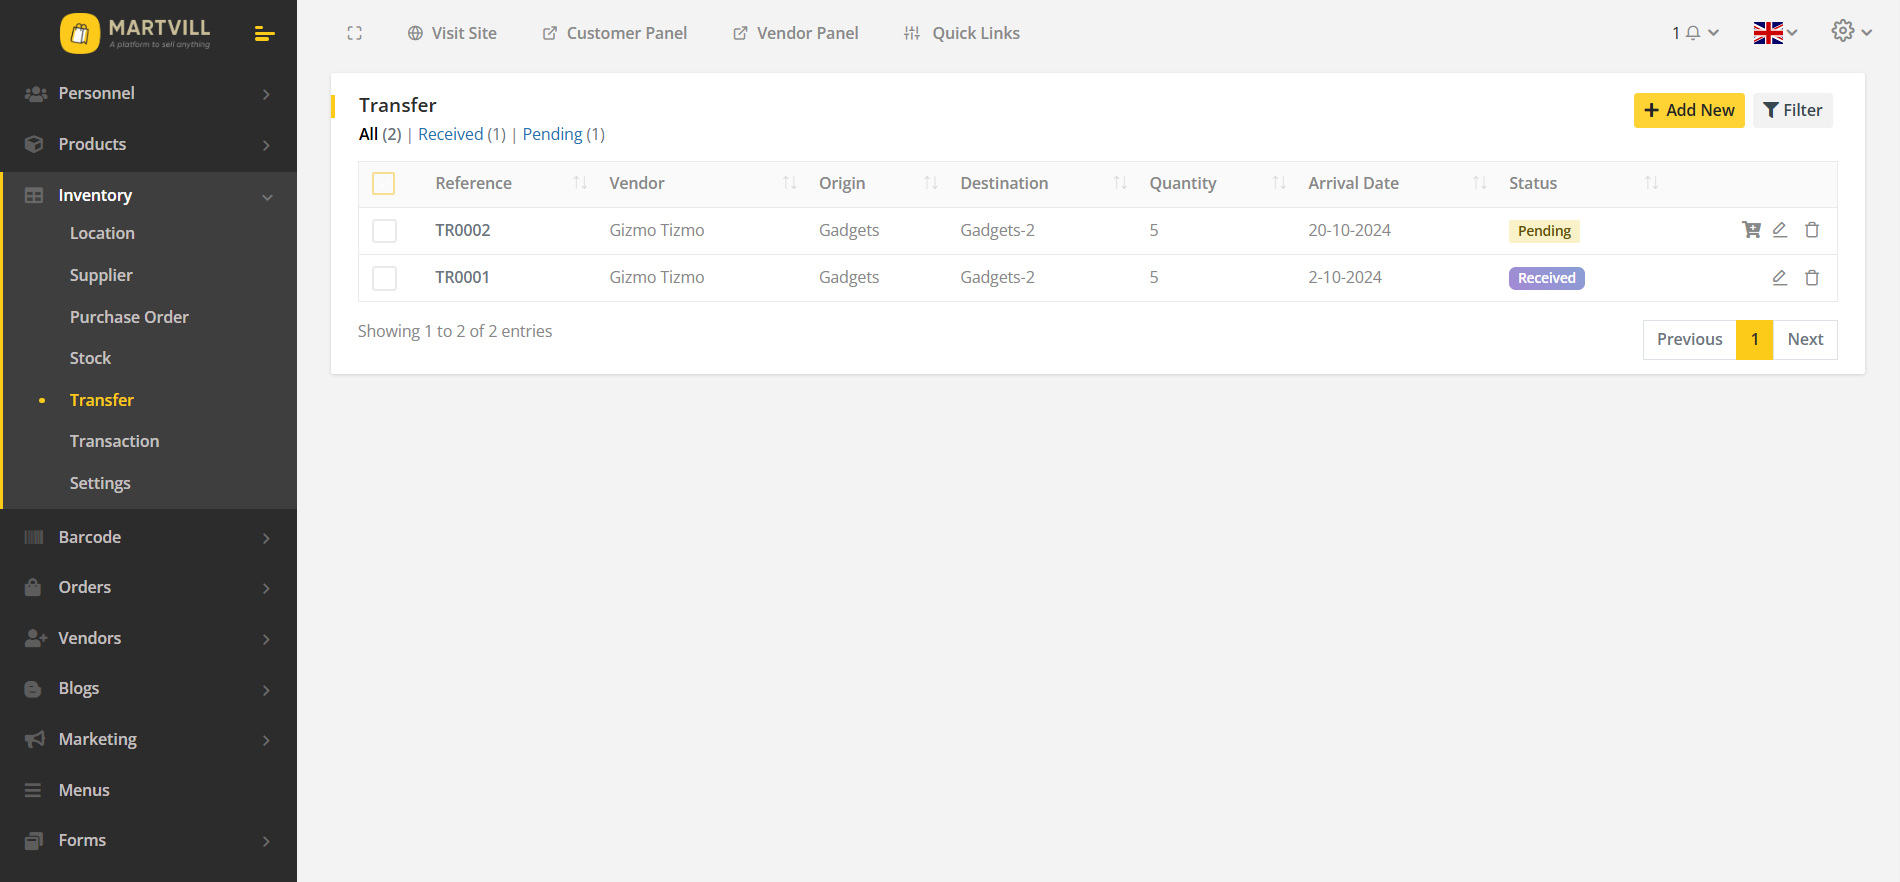Viewport: 1900px width, 882px height.
Task: Open the language flag dropdown
Action: click(1775, 33)
